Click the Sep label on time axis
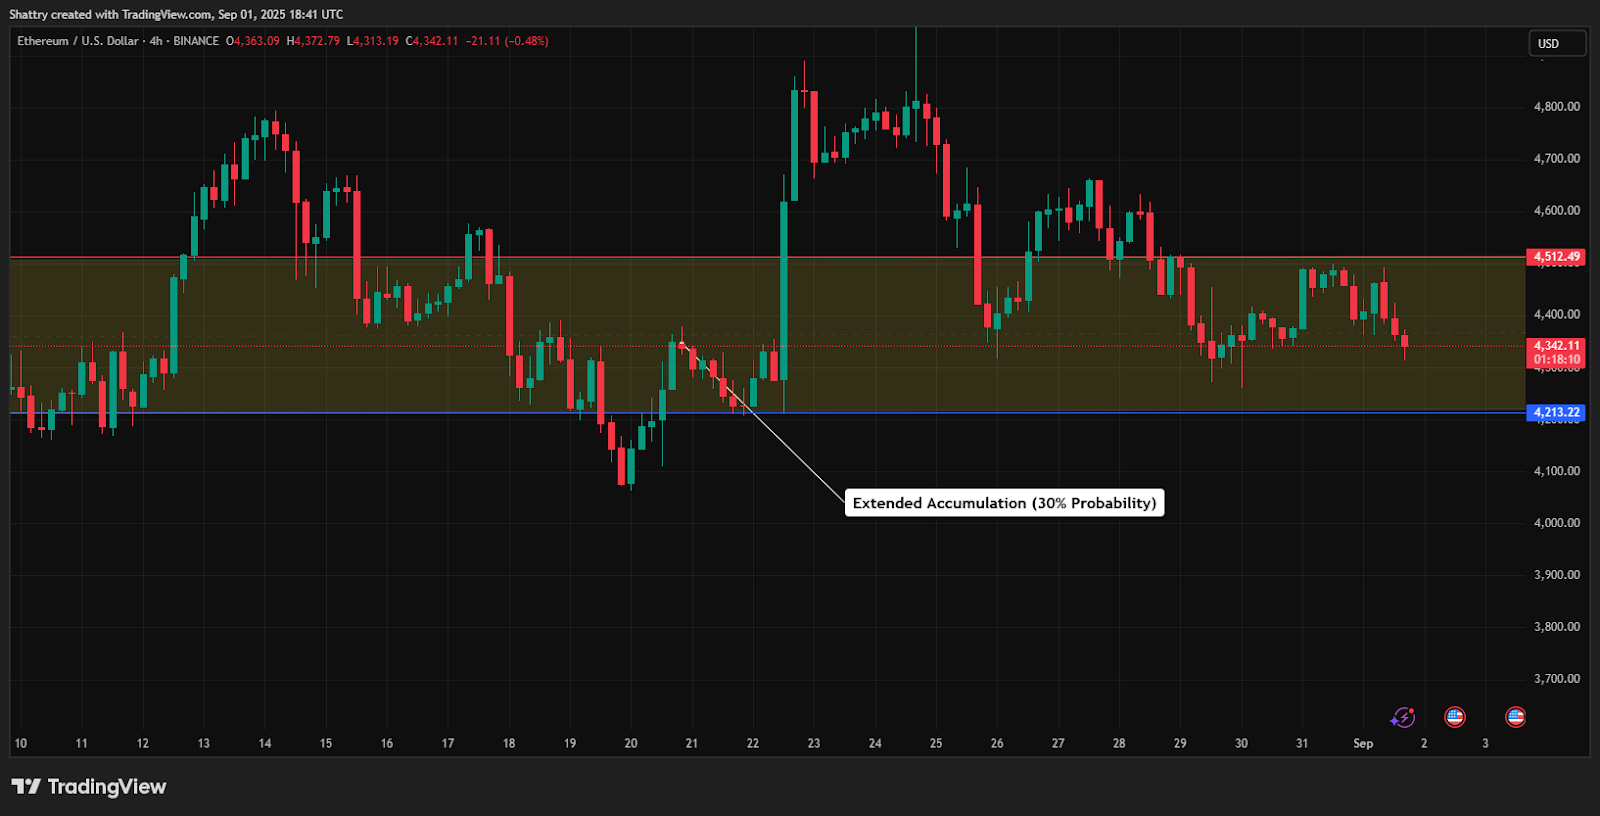 (x=1362, y=743)
